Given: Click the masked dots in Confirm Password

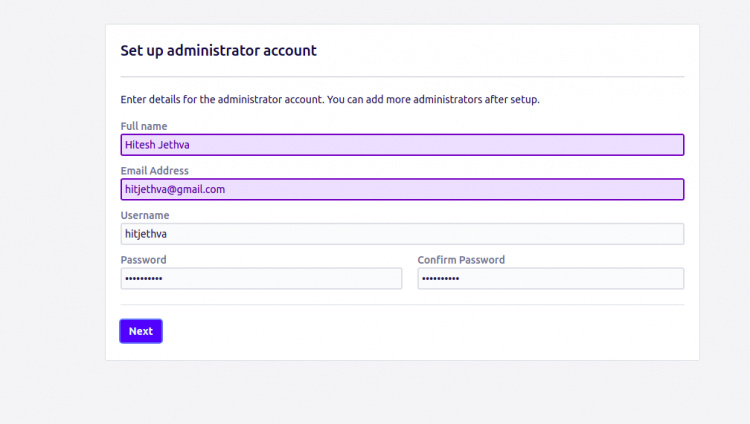Looking at the screenshot, I should 440,278.
